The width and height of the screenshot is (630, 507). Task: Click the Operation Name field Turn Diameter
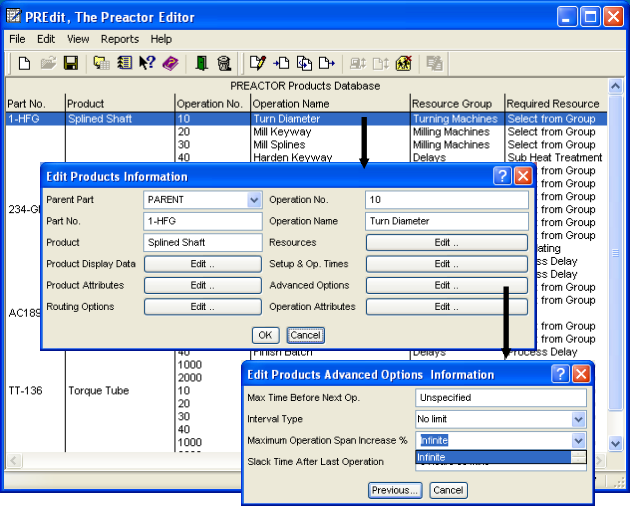point(447,221)
